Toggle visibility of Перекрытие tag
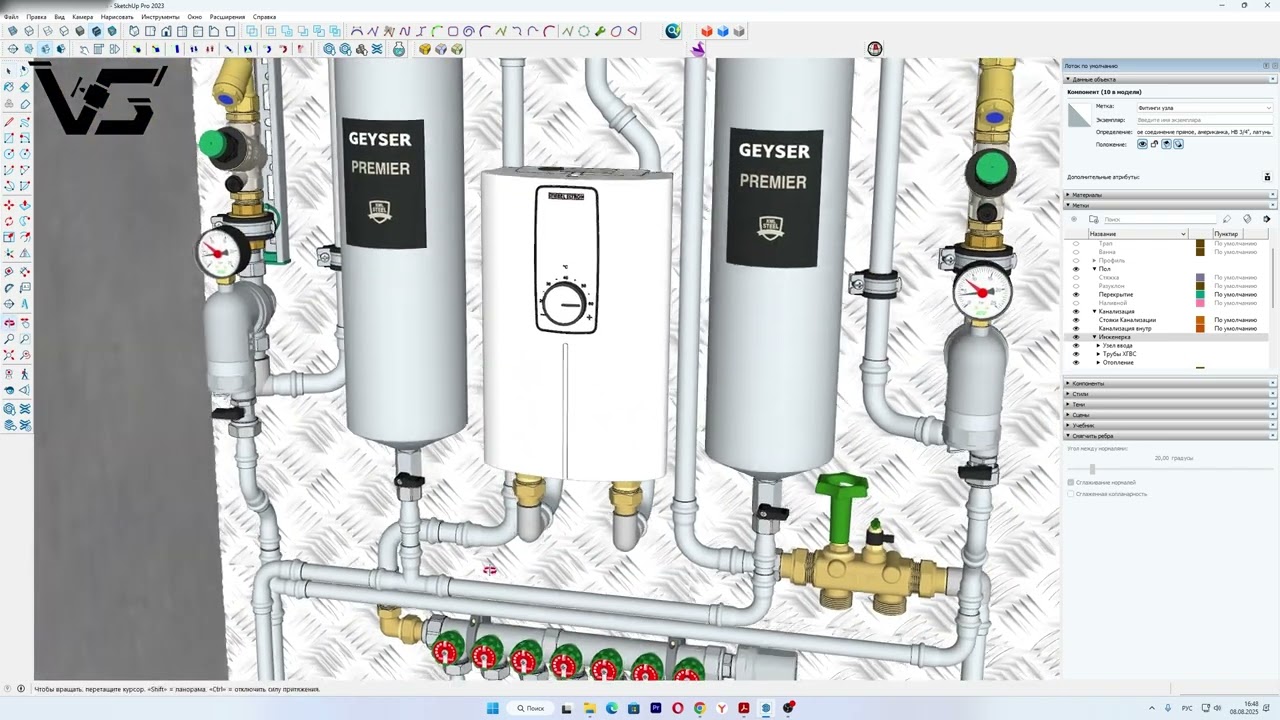The height and width of the screenshot is (720, 1280). (x=1076, y=294)
